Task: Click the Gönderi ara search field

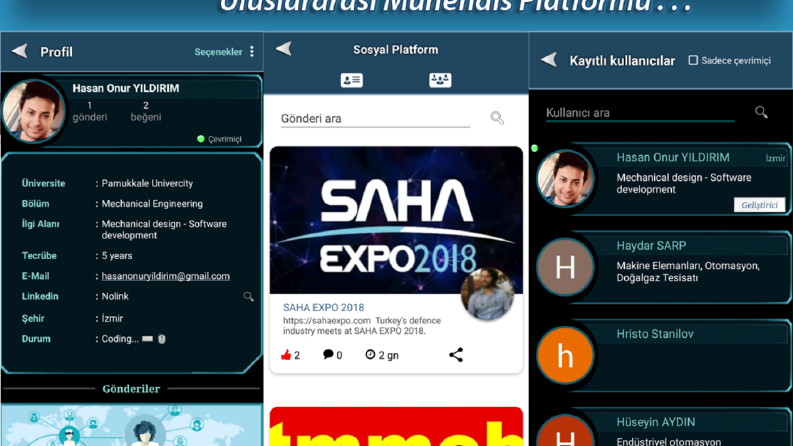Action: click(x=375, y=118)
